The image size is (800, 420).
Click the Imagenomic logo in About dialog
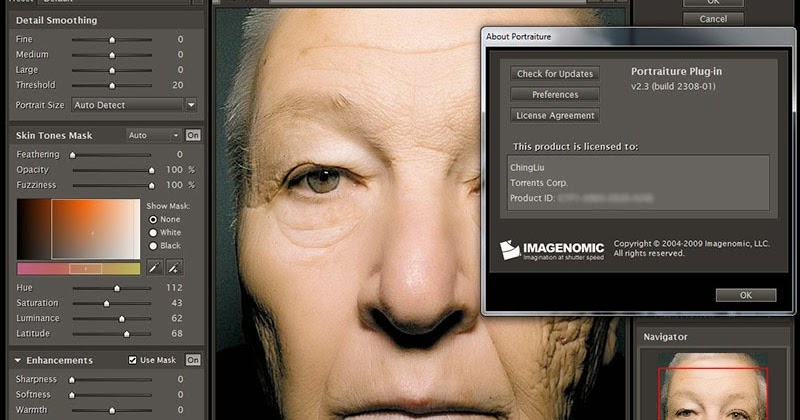click(552, 250)
